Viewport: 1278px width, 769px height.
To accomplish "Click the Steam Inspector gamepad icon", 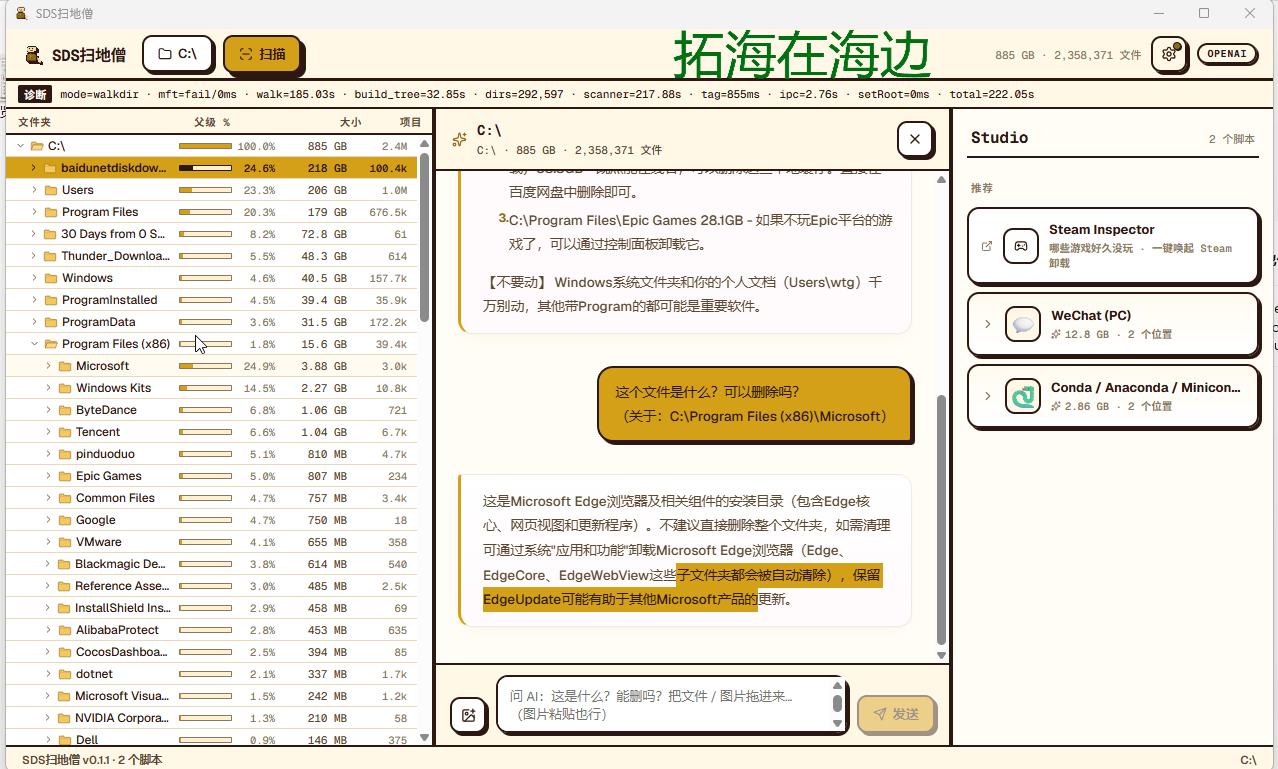I will click(1021, 246).
